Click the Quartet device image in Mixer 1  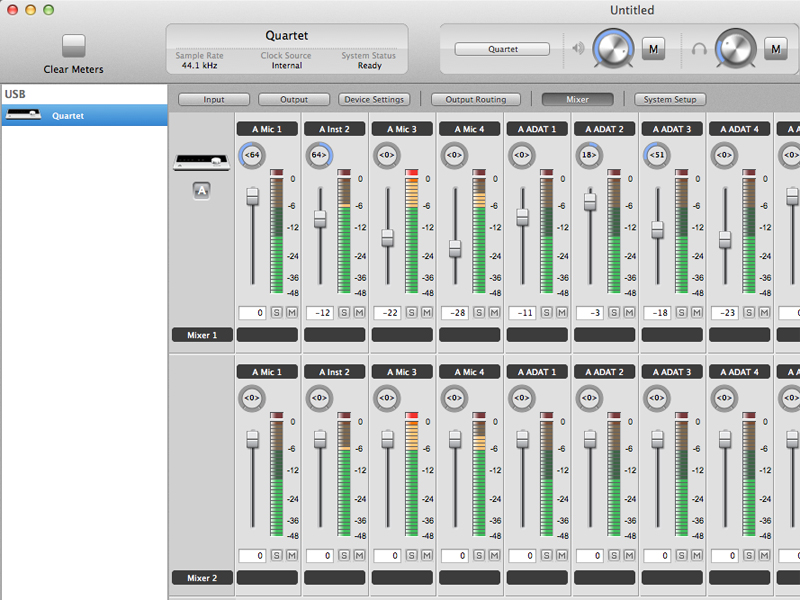pos(202,162)
